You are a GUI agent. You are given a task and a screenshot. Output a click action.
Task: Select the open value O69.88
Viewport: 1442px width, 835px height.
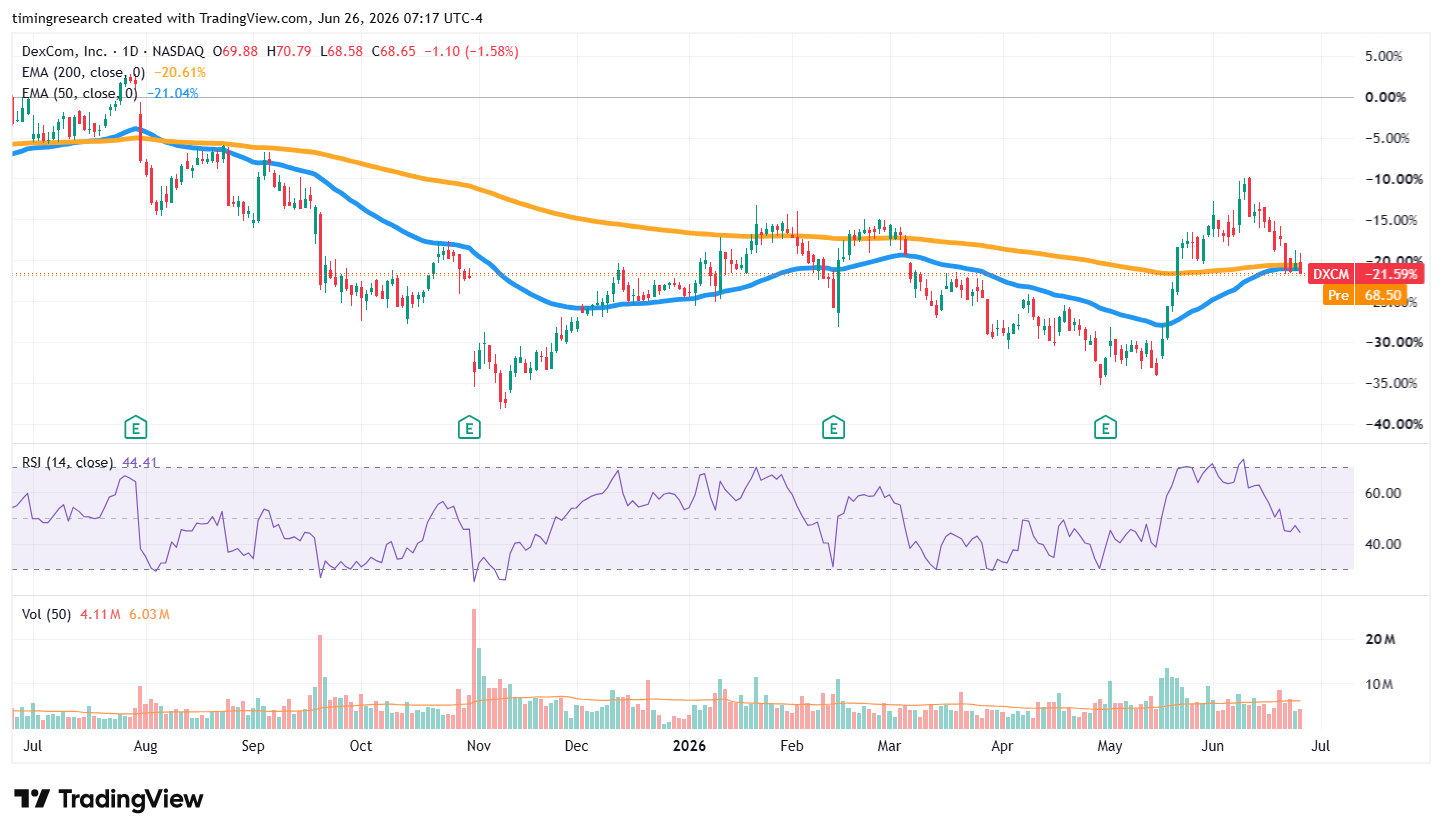click(236, 51)
